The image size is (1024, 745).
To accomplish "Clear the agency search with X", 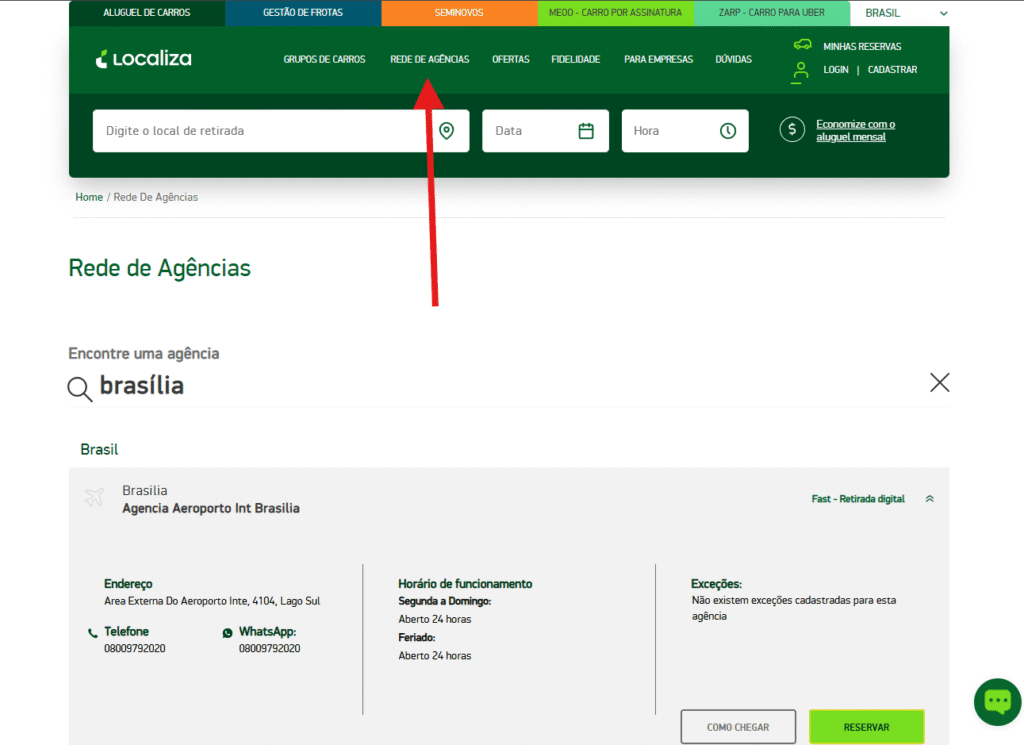I will 939,382.
